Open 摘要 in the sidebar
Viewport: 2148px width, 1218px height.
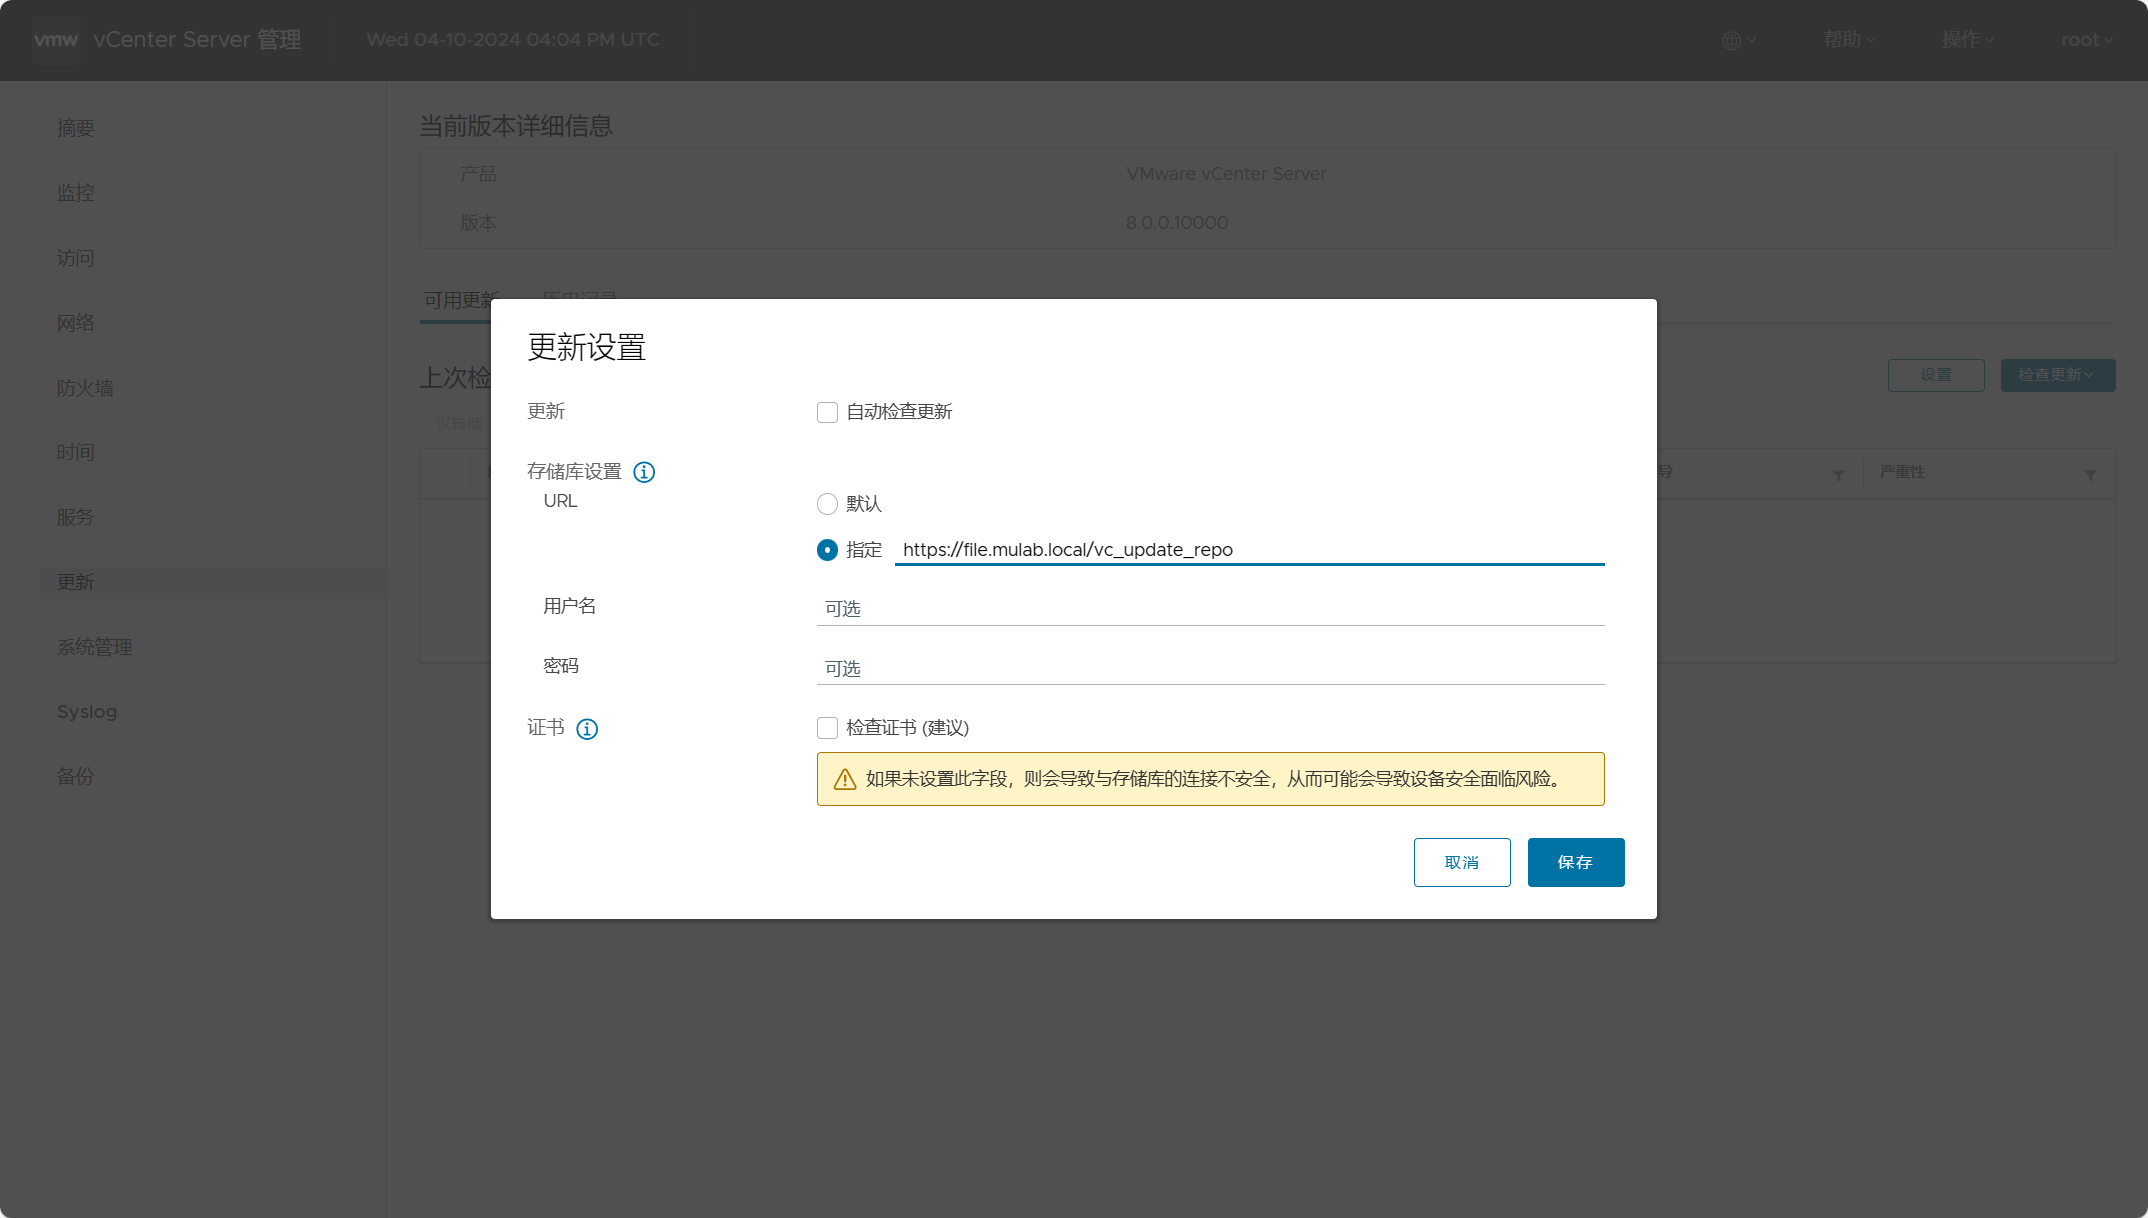pos(76,128)
